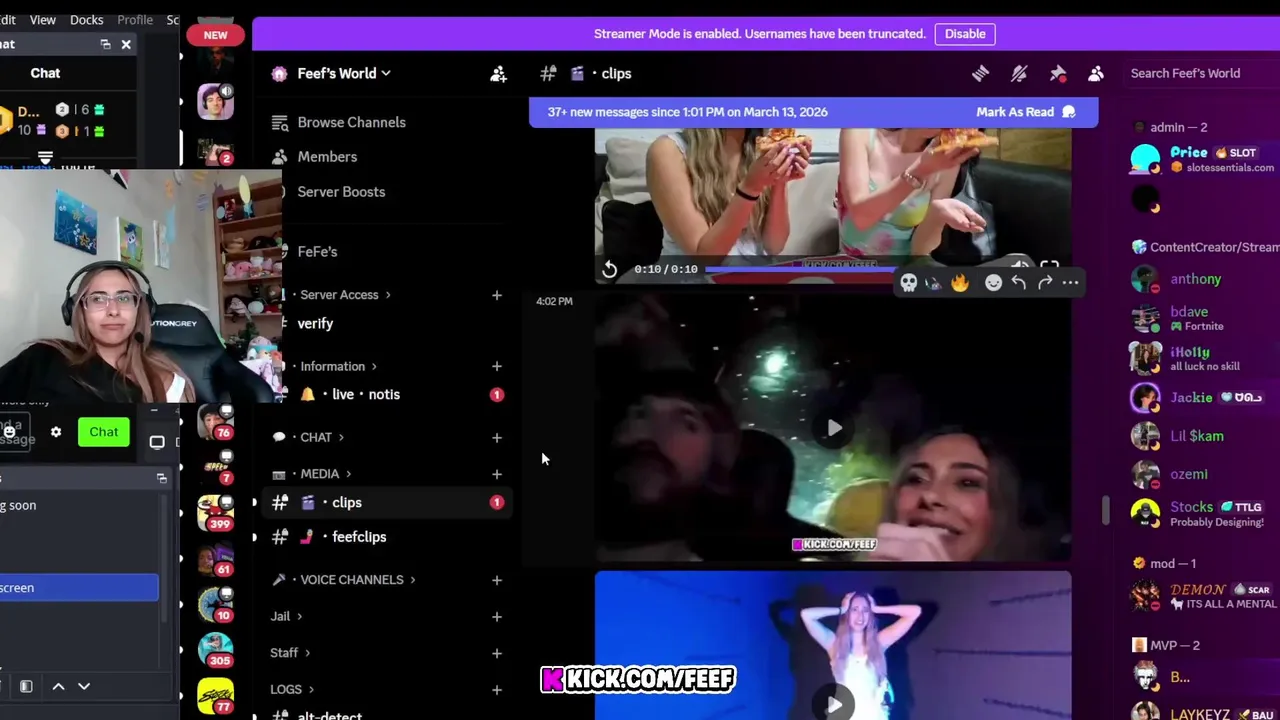Toggle fullscreen on the pizza clip

1049,267
